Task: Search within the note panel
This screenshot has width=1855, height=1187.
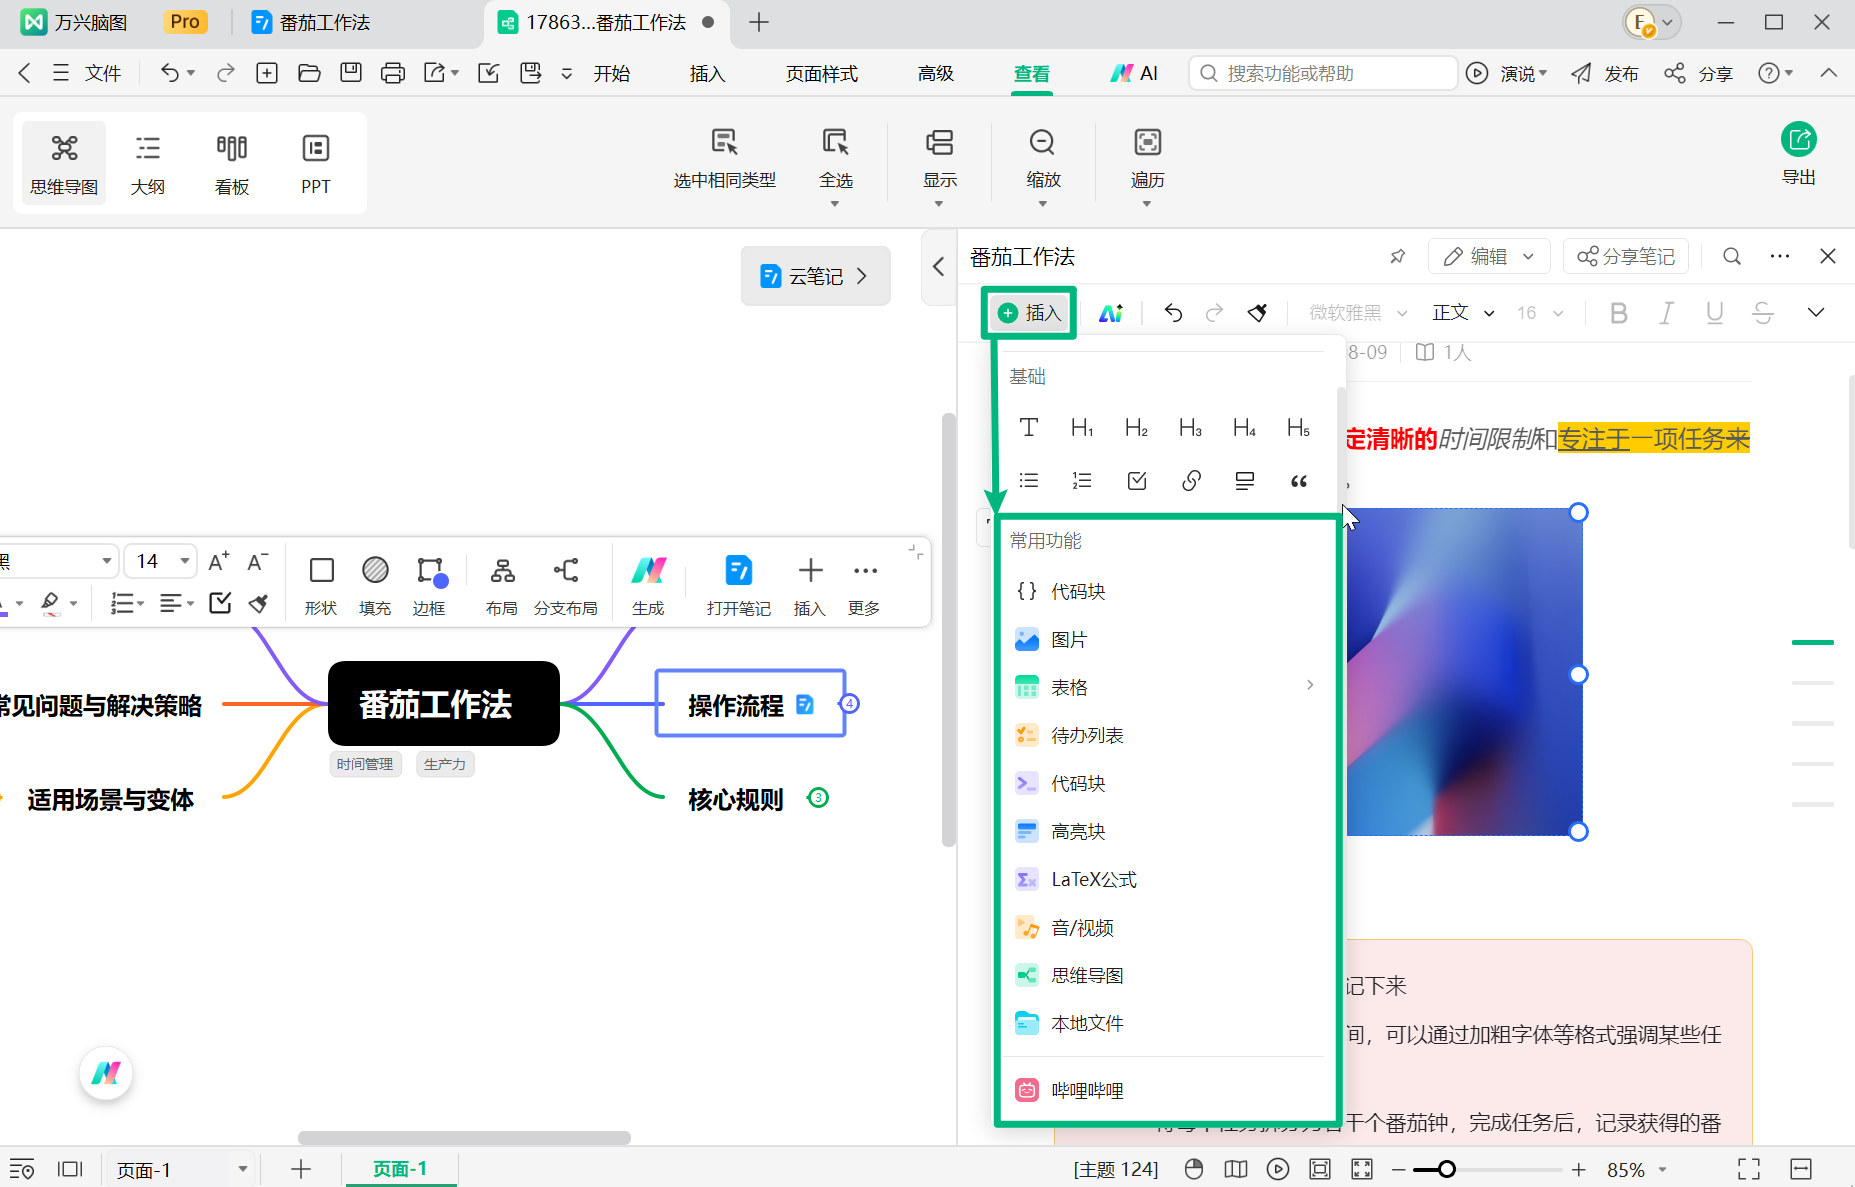Action: [x=1732, y=257]
